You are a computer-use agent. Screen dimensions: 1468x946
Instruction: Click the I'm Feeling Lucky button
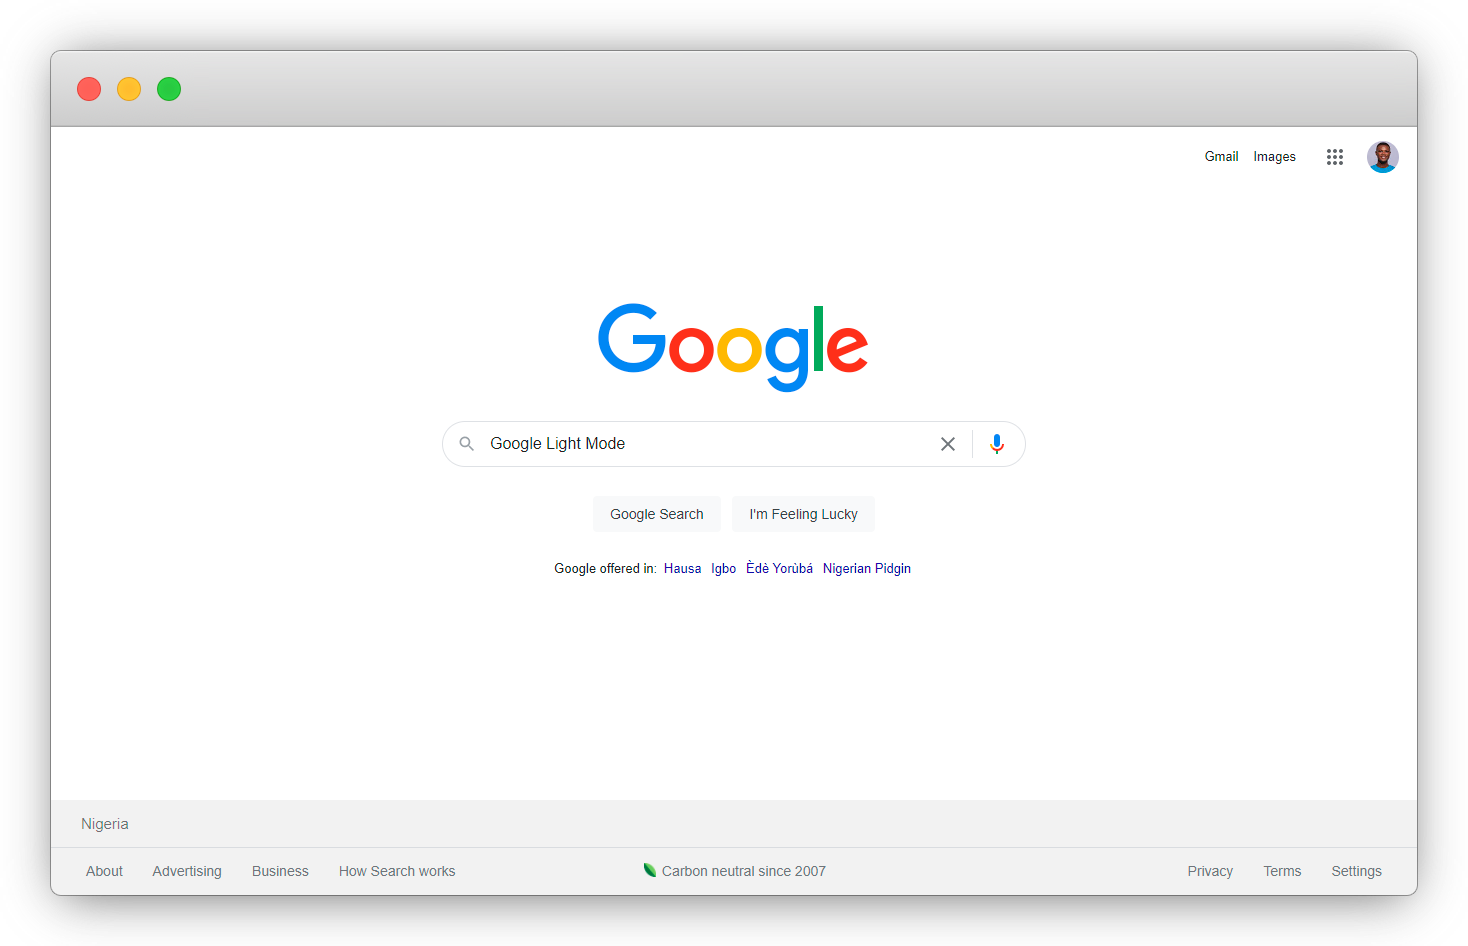(x=803, y=514)
